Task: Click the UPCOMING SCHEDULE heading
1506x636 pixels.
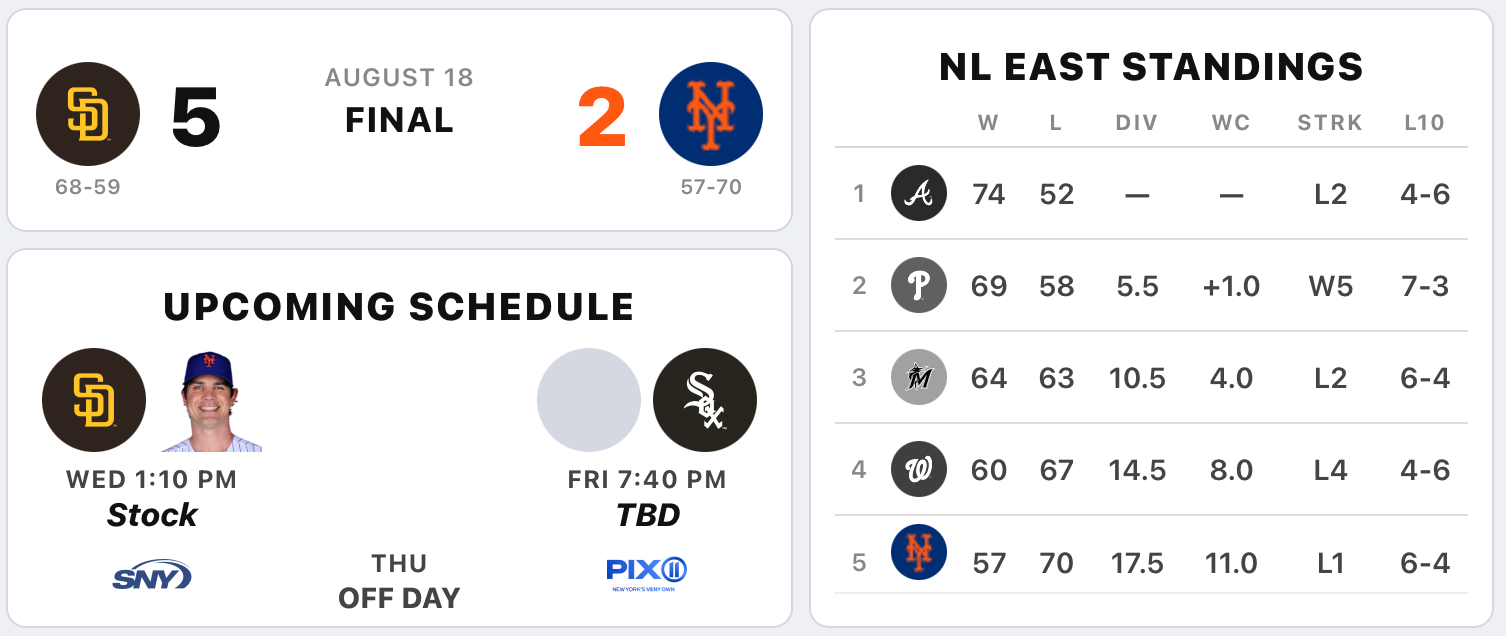Action: (399, 307)
